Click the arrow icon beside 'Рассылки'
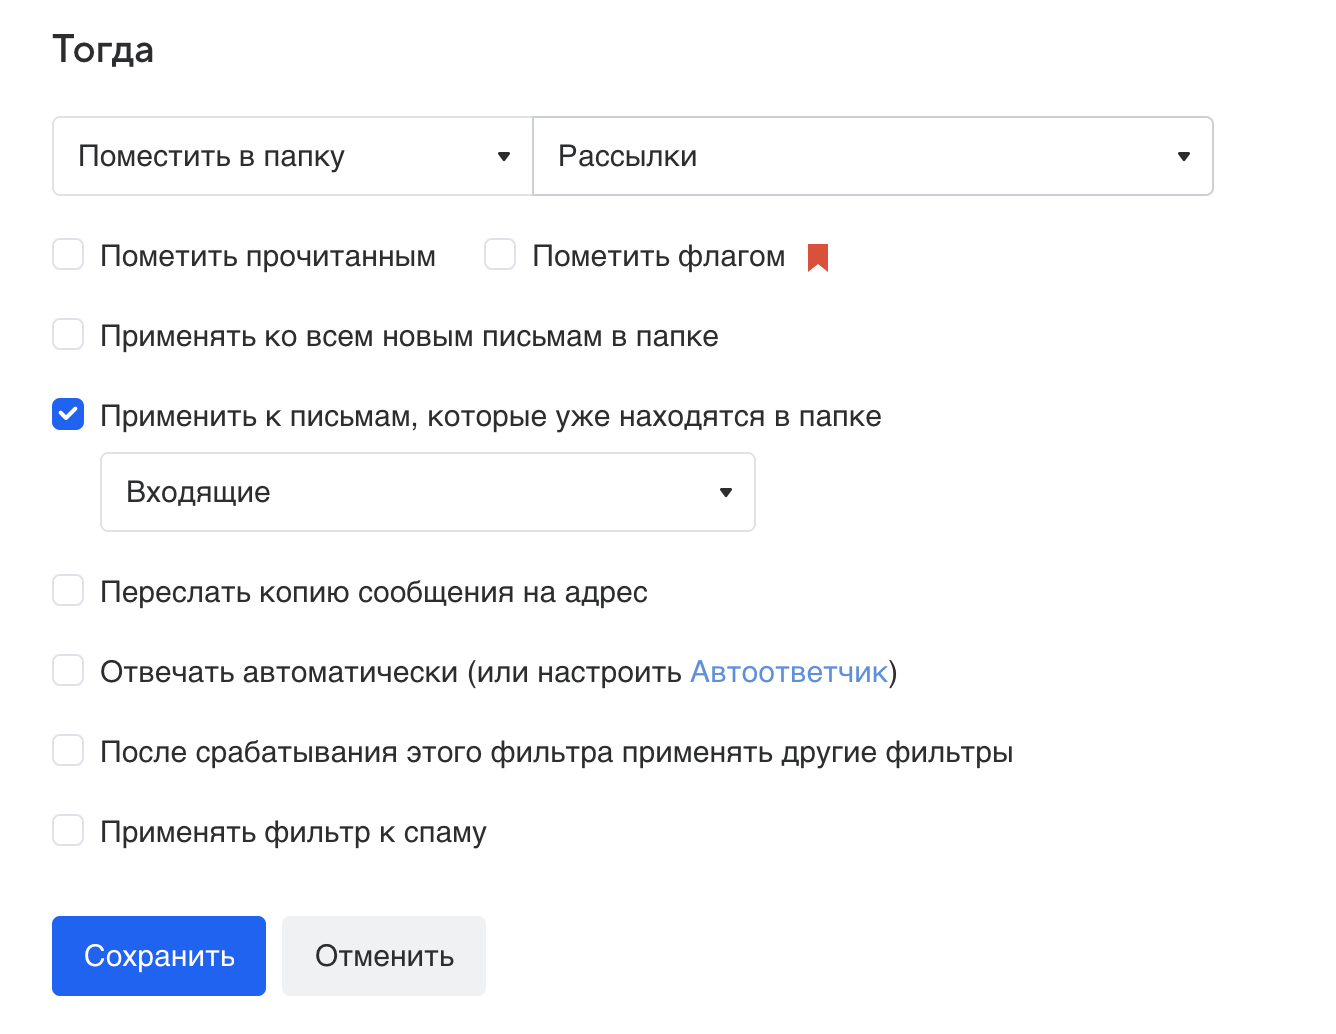 coord(1184,156)
